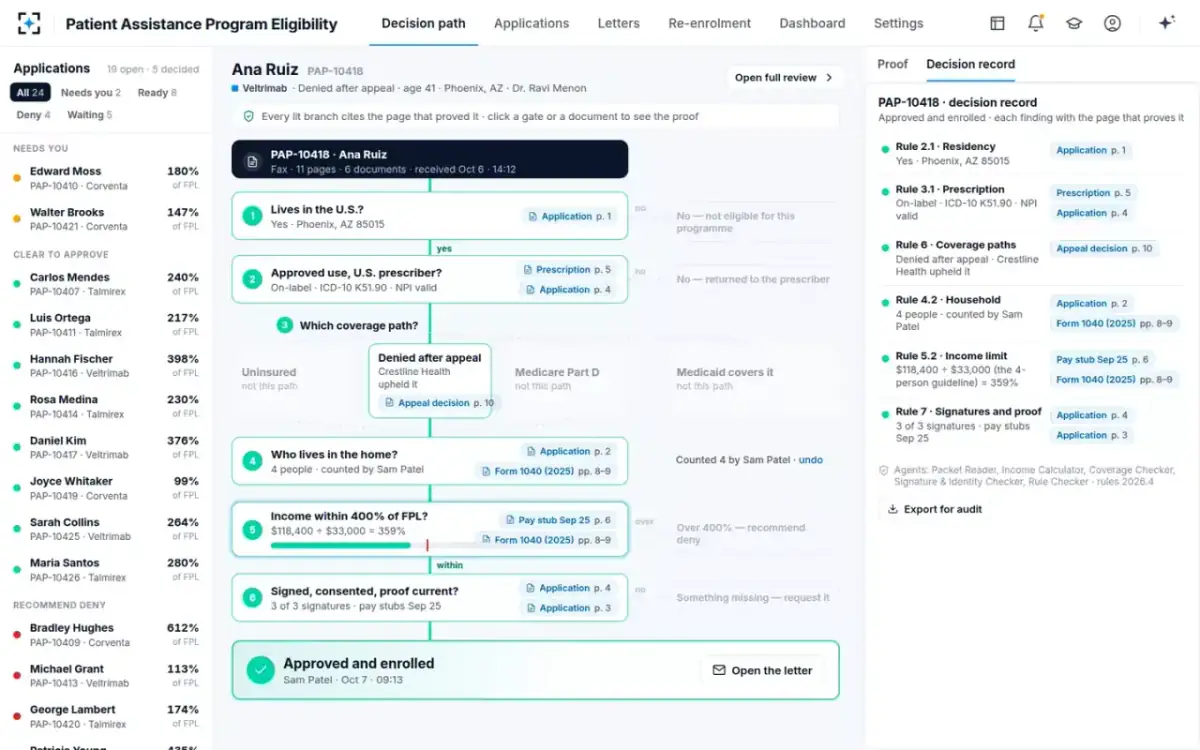Open Prescription p. 5 citation in step 2
The height and width of the screenshot is (750, 1200).
point(566,270)
